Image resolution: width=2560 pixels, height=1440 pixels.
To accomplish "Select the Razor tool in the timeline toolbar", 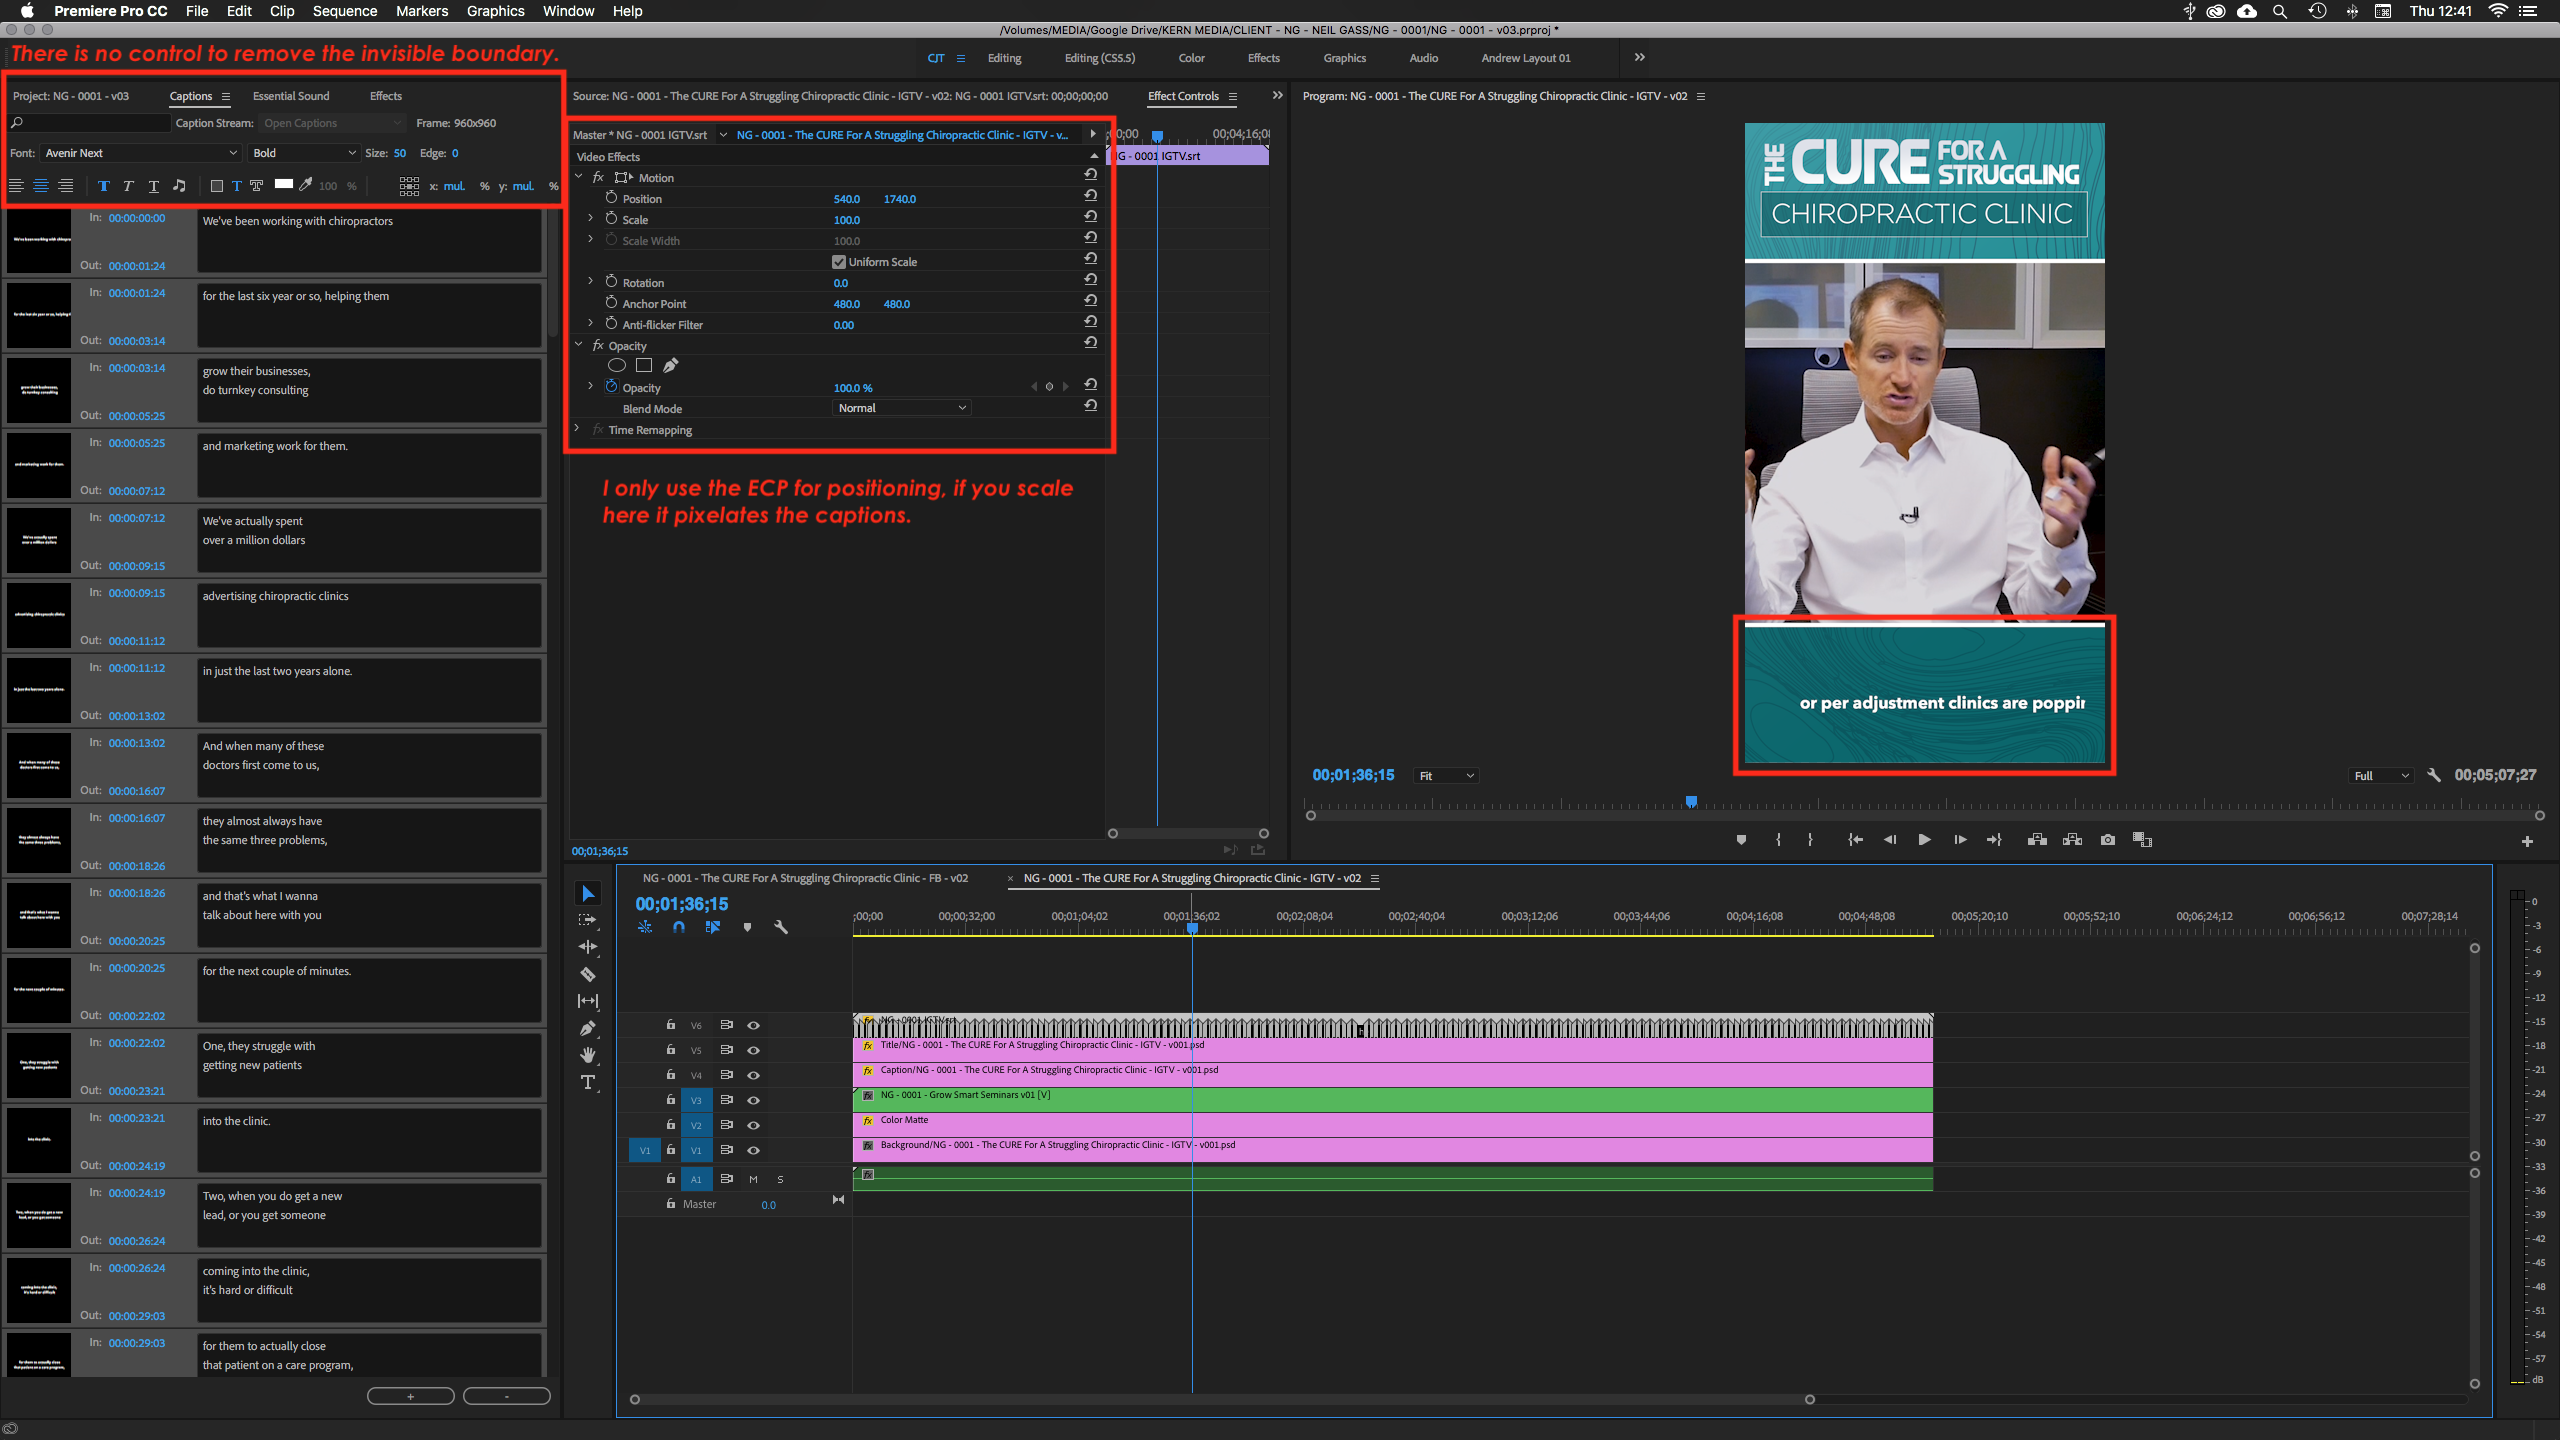I will pos(588,974).
